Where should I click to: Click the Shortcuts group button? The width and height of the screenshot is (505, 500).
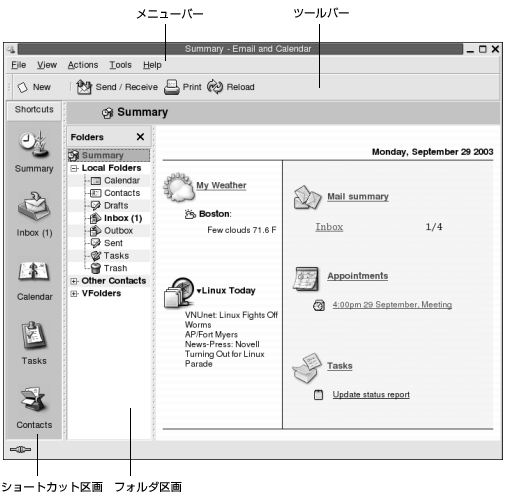pyautogui.click(x=34, y=110)
